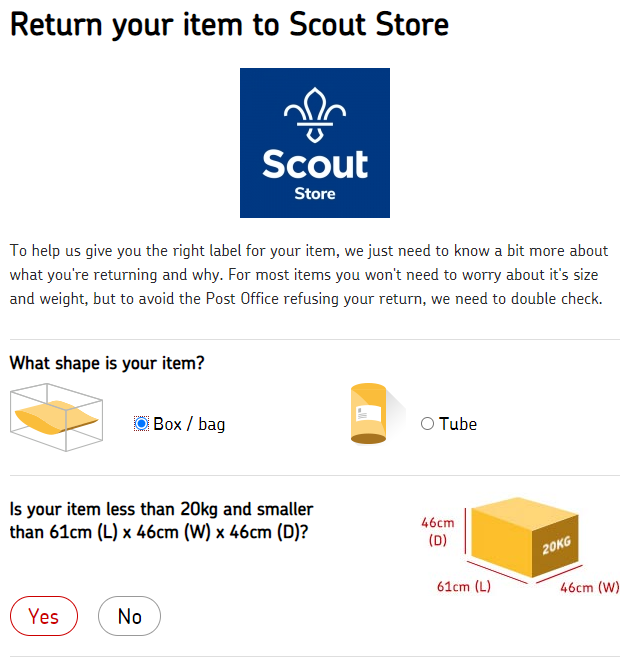Image resolution: width=635 pixels, height=663 pixels.
Task: Click the 20KG yellow box illustration
Action: pyautogui.click(x=525, y=537)
